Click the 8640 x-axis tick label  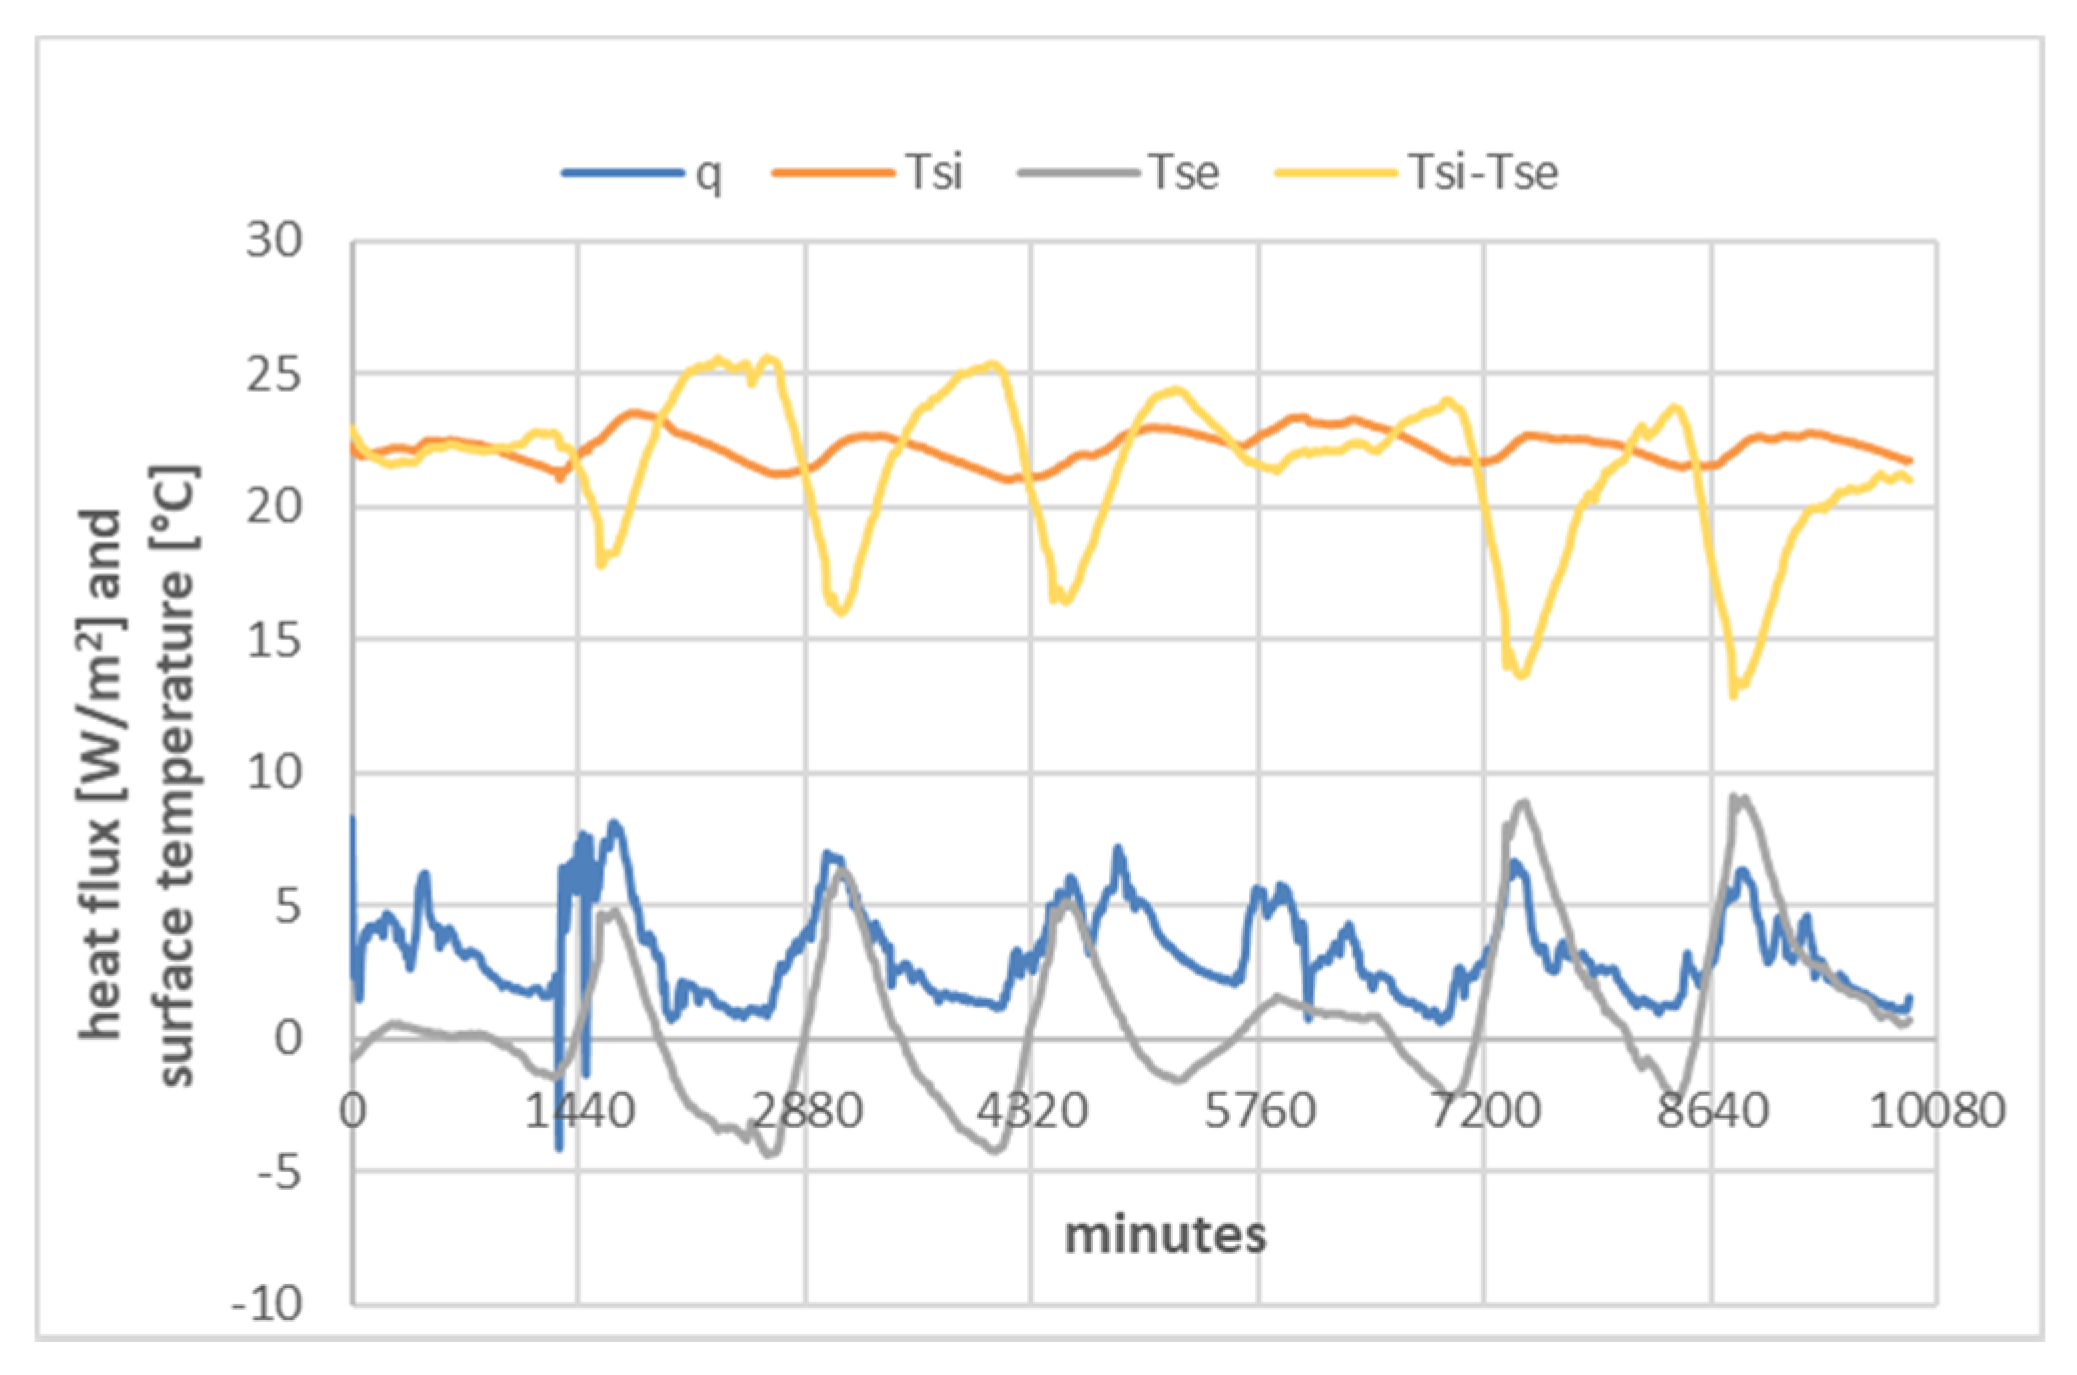coord(1712,1112)
